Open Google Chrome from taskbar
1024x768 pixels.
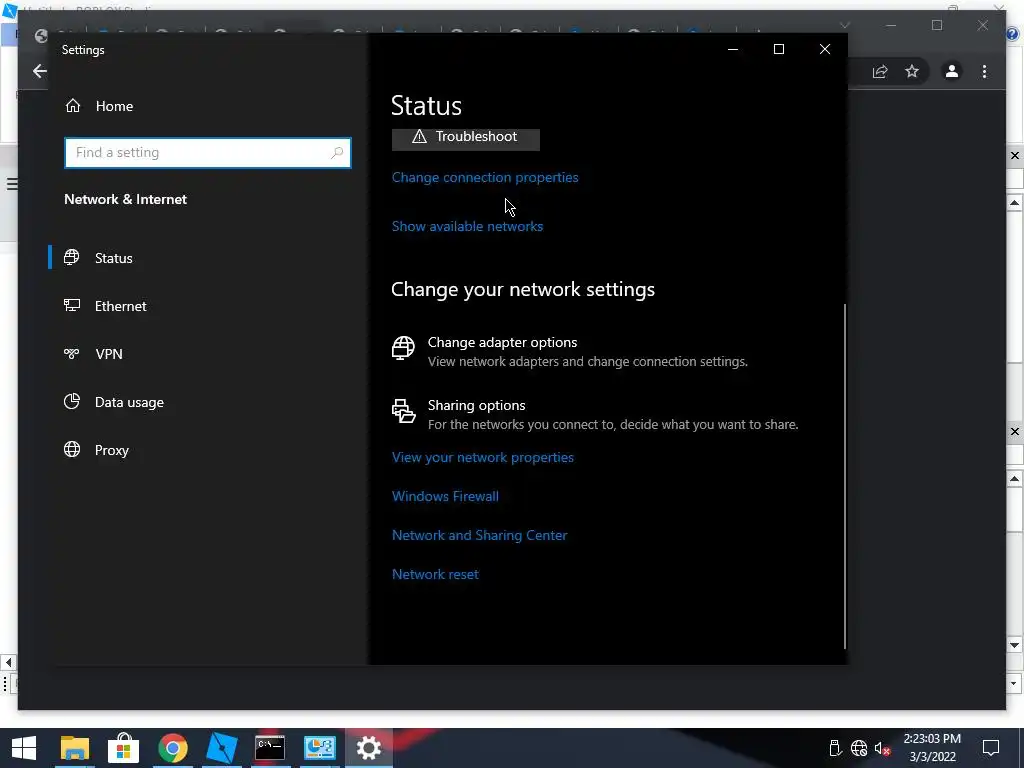pos(172,748)
